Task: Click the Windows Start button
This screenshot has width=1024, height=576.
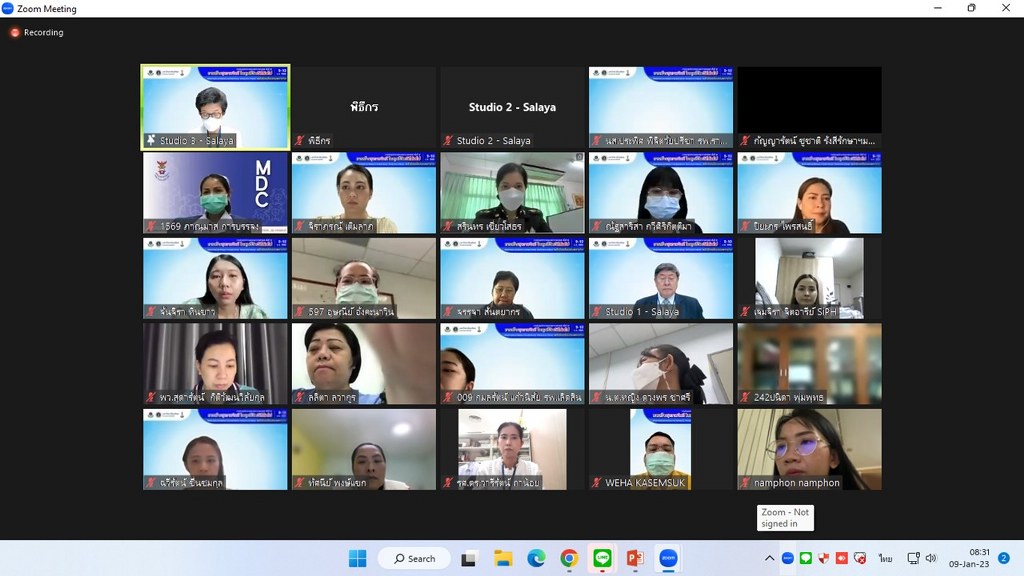Action: (x=356, y=558)
